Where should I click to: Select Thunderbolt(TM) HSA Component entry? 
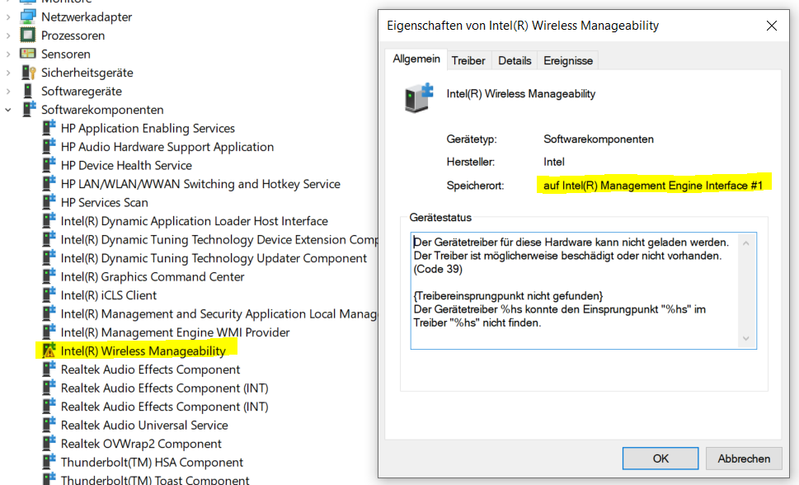pos(152,462)
